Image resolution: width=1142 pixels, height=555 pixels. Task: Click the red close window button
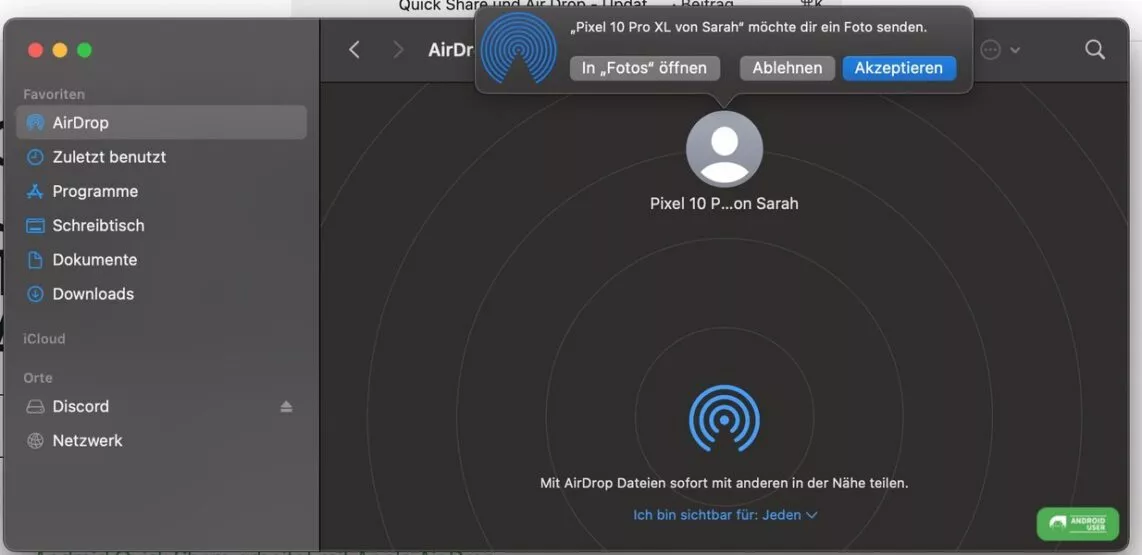click(x=35, y=50)
